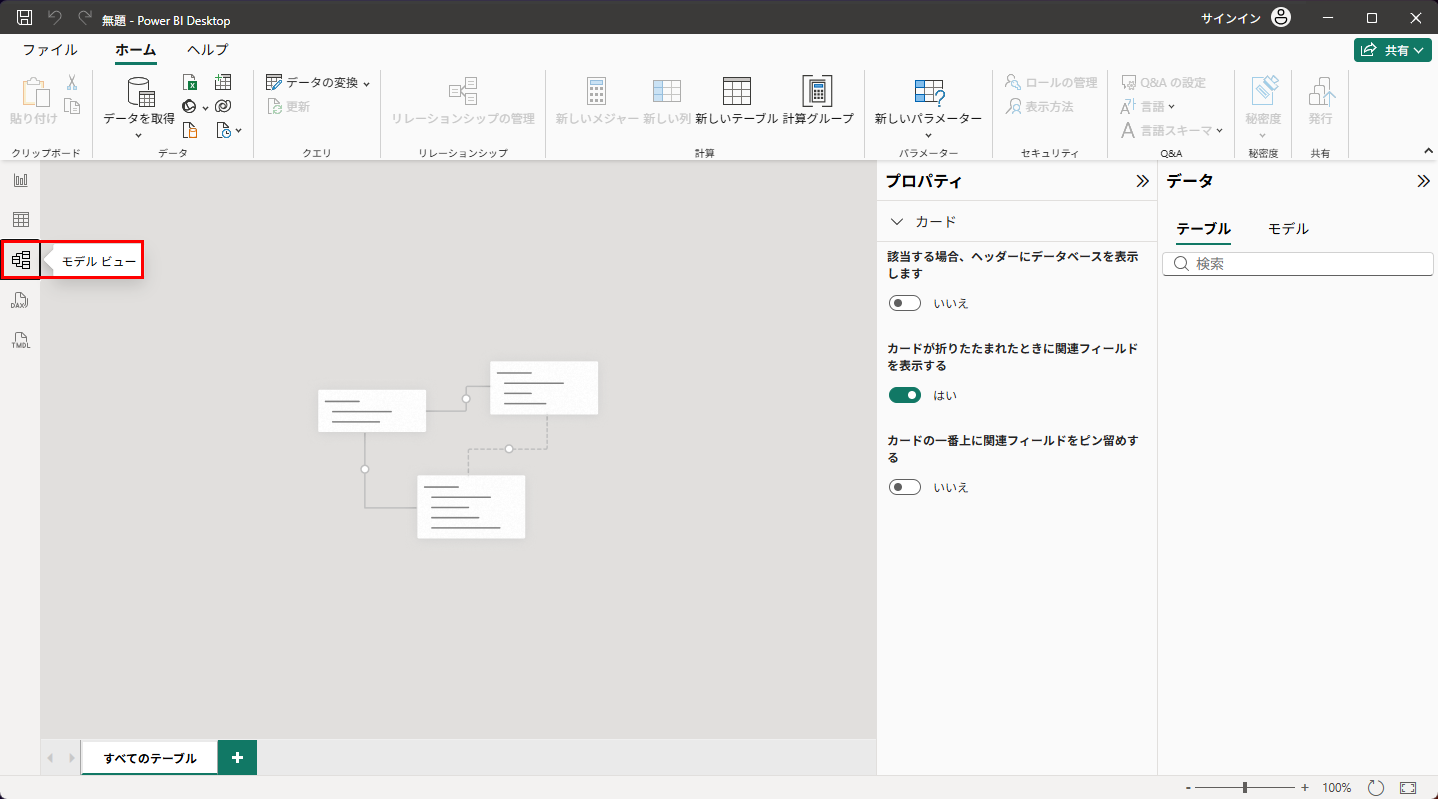Click the 発行 publish icon
This screenshot has height=799, width=1438.
[x=1321, y=91]
